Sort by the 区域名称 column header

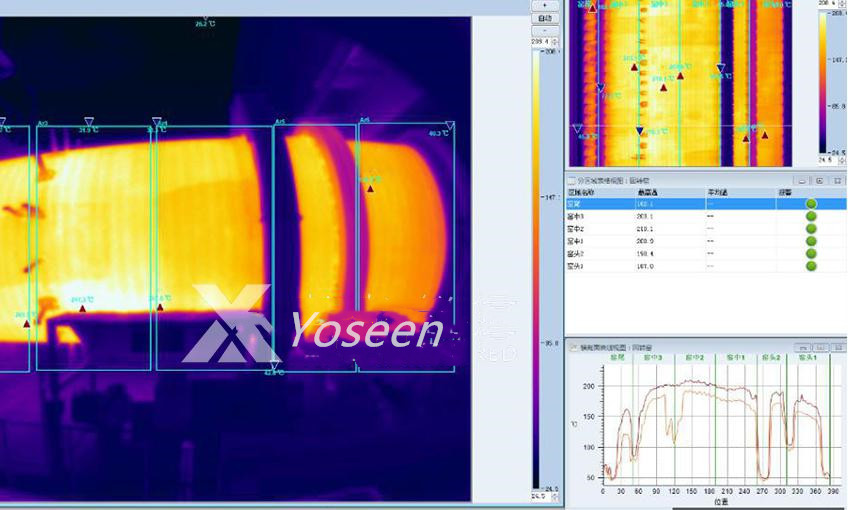point(600,193)
